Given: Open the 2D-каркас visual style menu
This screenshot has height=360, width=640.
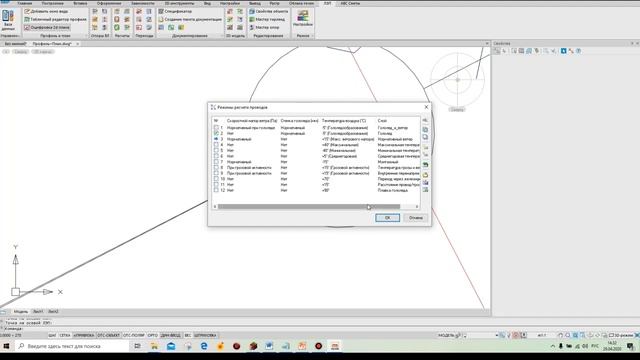Looking at the screenshot, I should [42, 52].
